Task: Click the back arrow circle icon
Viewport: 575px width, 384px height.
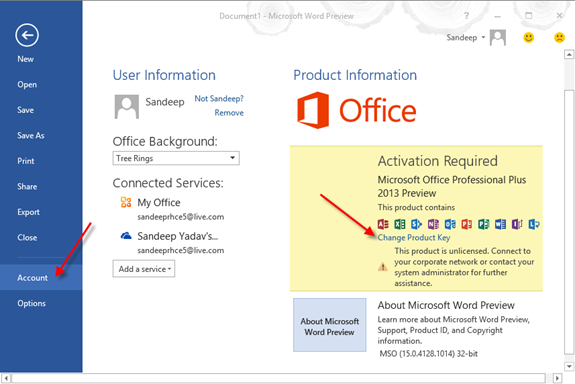Action: click(27, 35)
